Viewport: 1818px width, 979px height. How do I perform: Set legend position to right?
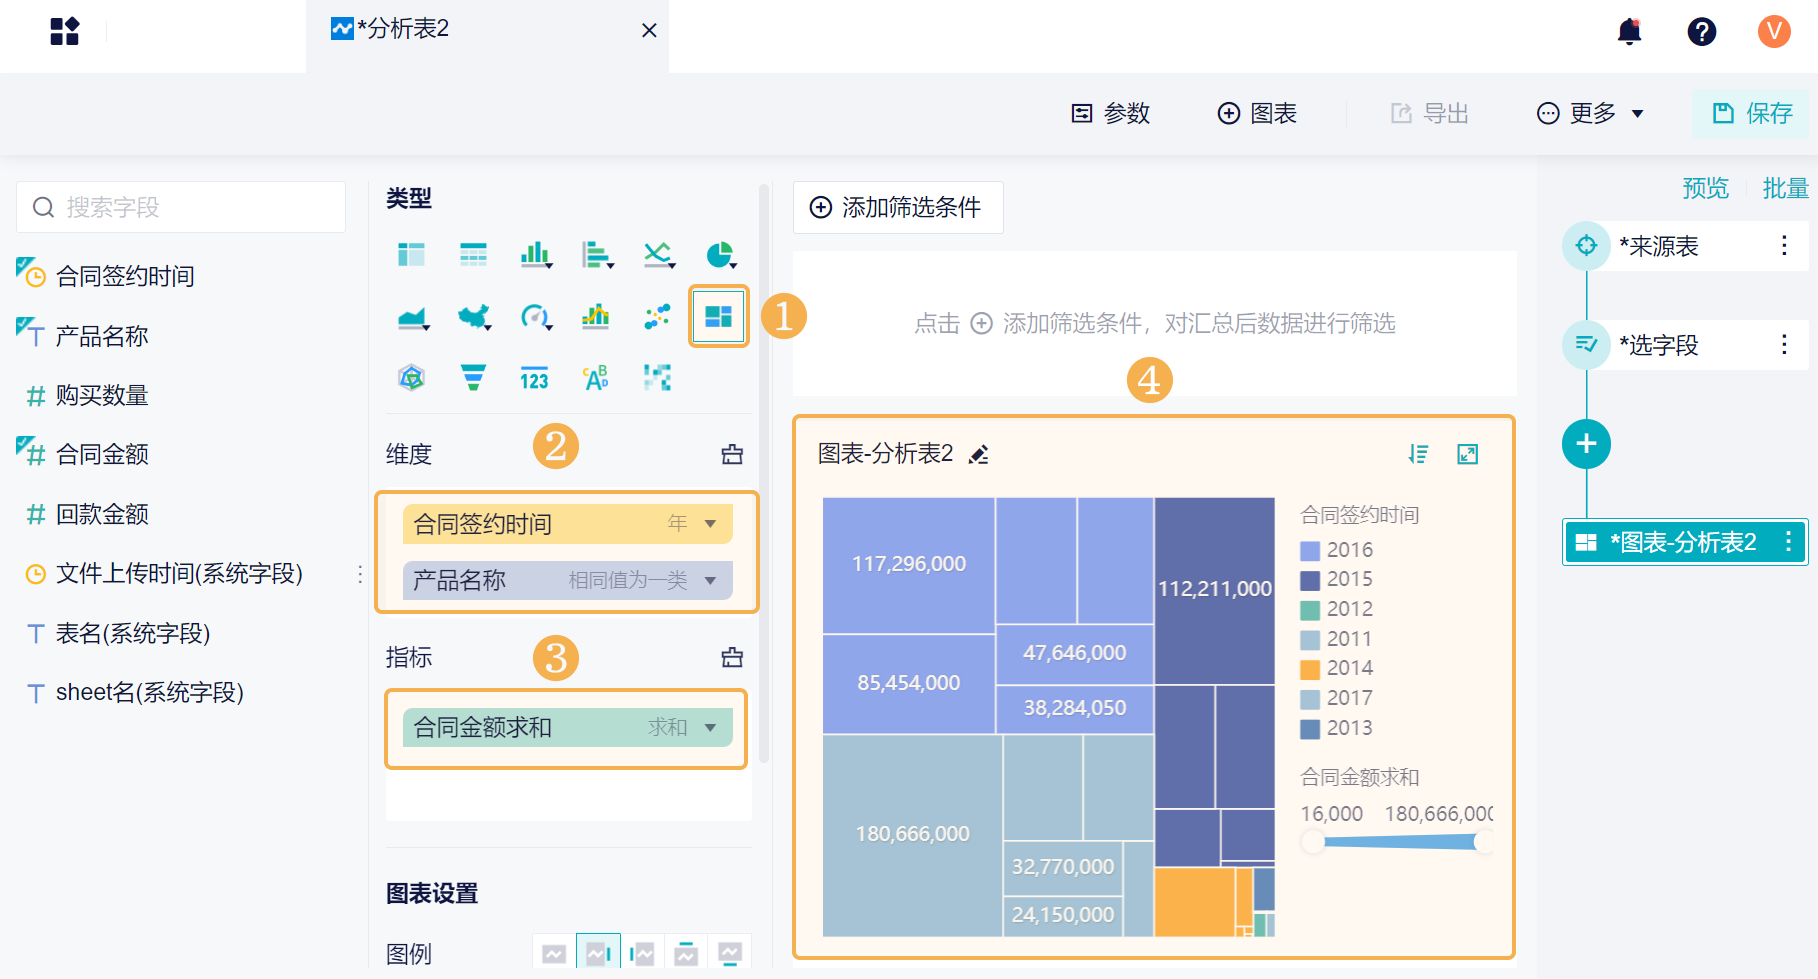click(x=598, y=954)
